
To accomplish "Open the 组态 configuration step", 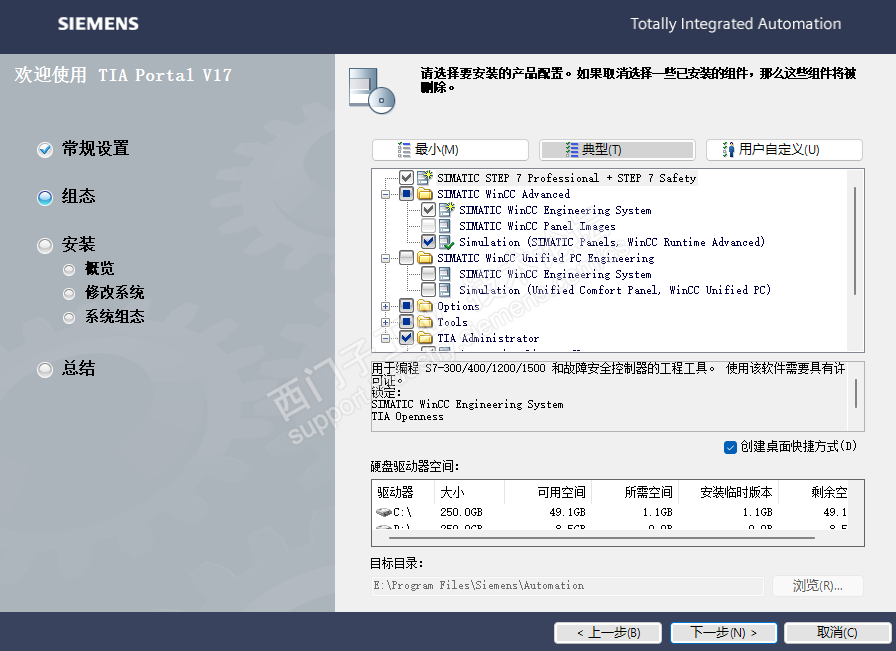I will click(66, 197).
